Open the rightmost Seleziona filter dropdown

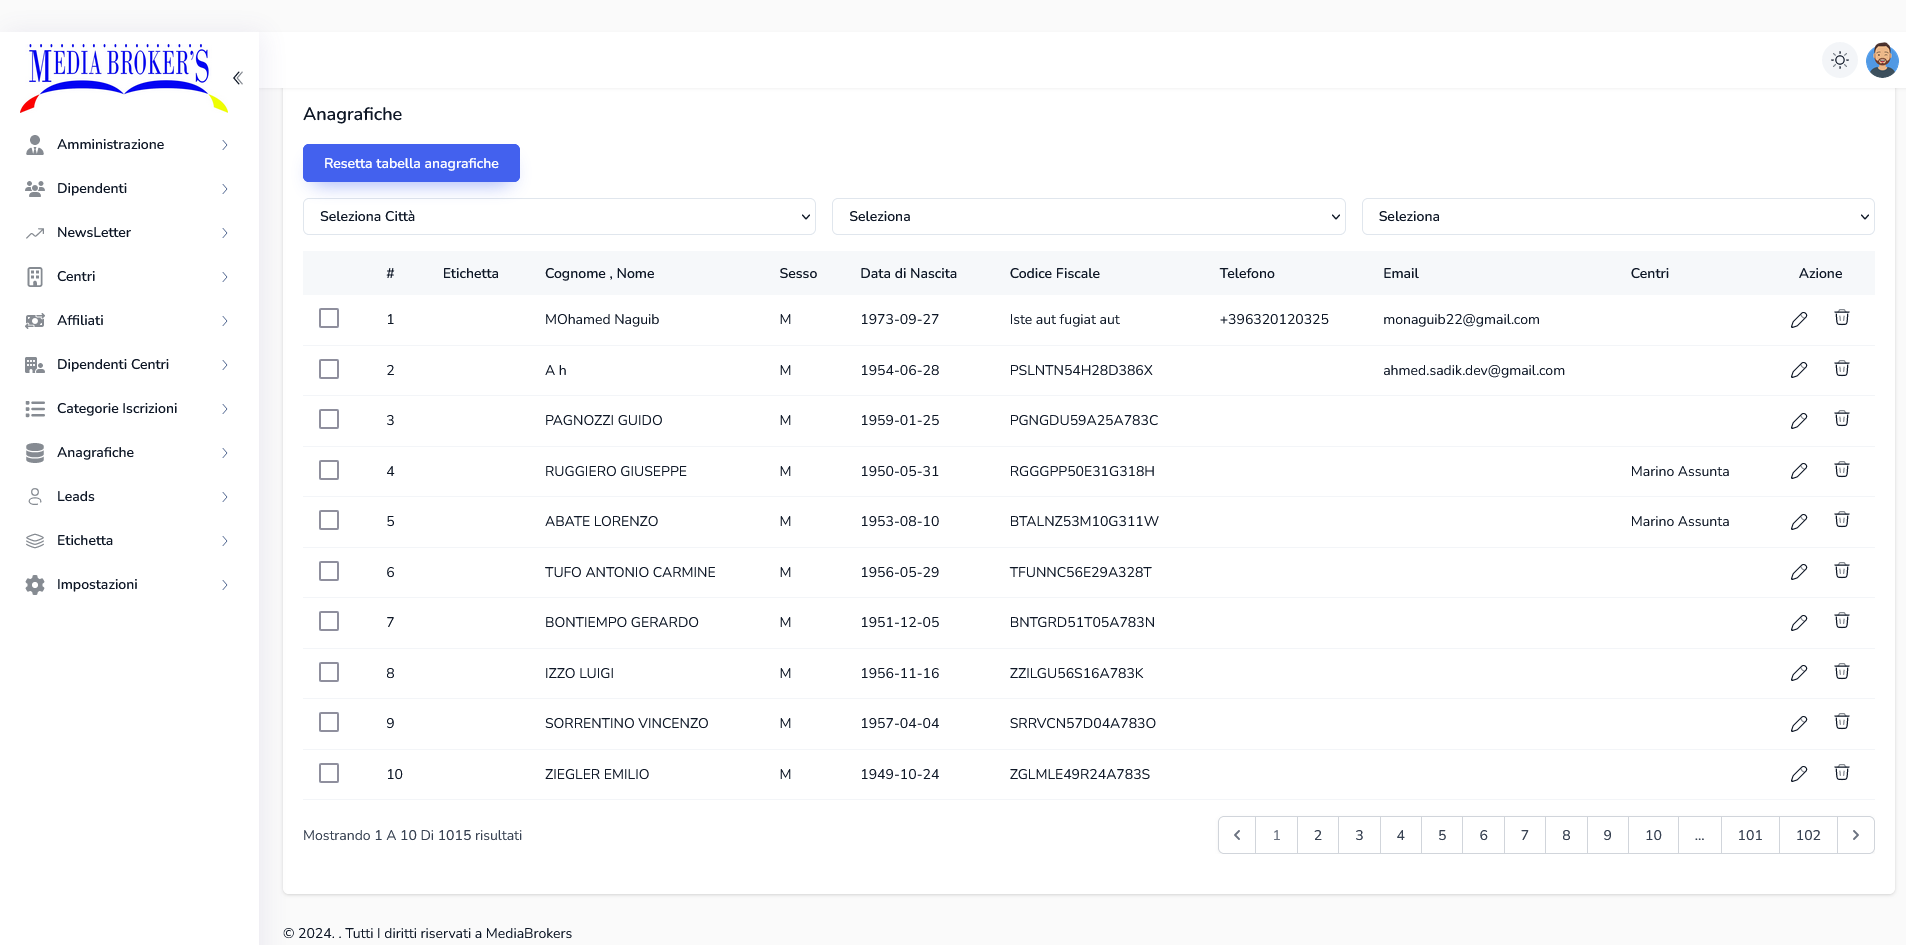click(x=1618, y=216)
